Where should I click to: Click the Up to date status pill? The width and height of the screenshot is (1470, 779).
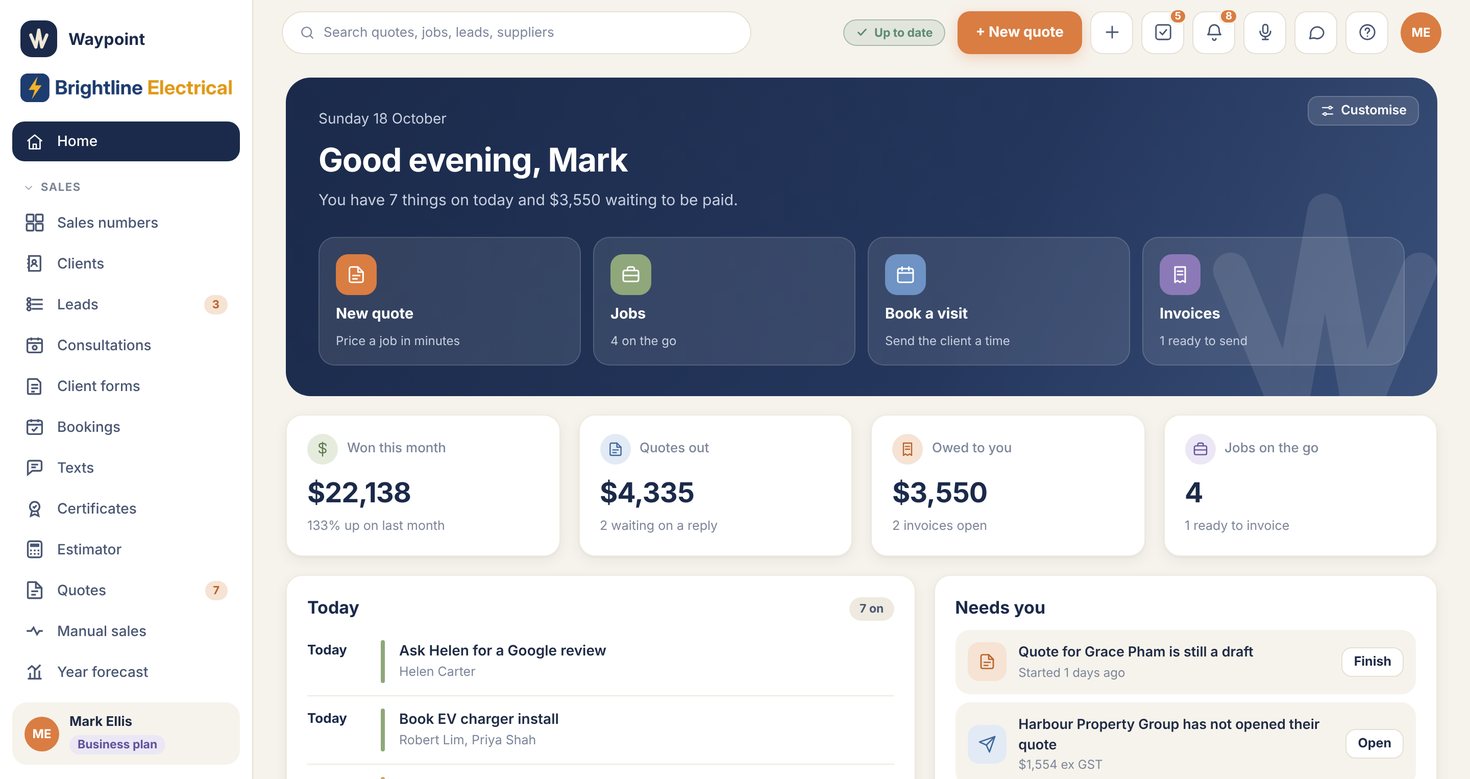coord(894,32)
